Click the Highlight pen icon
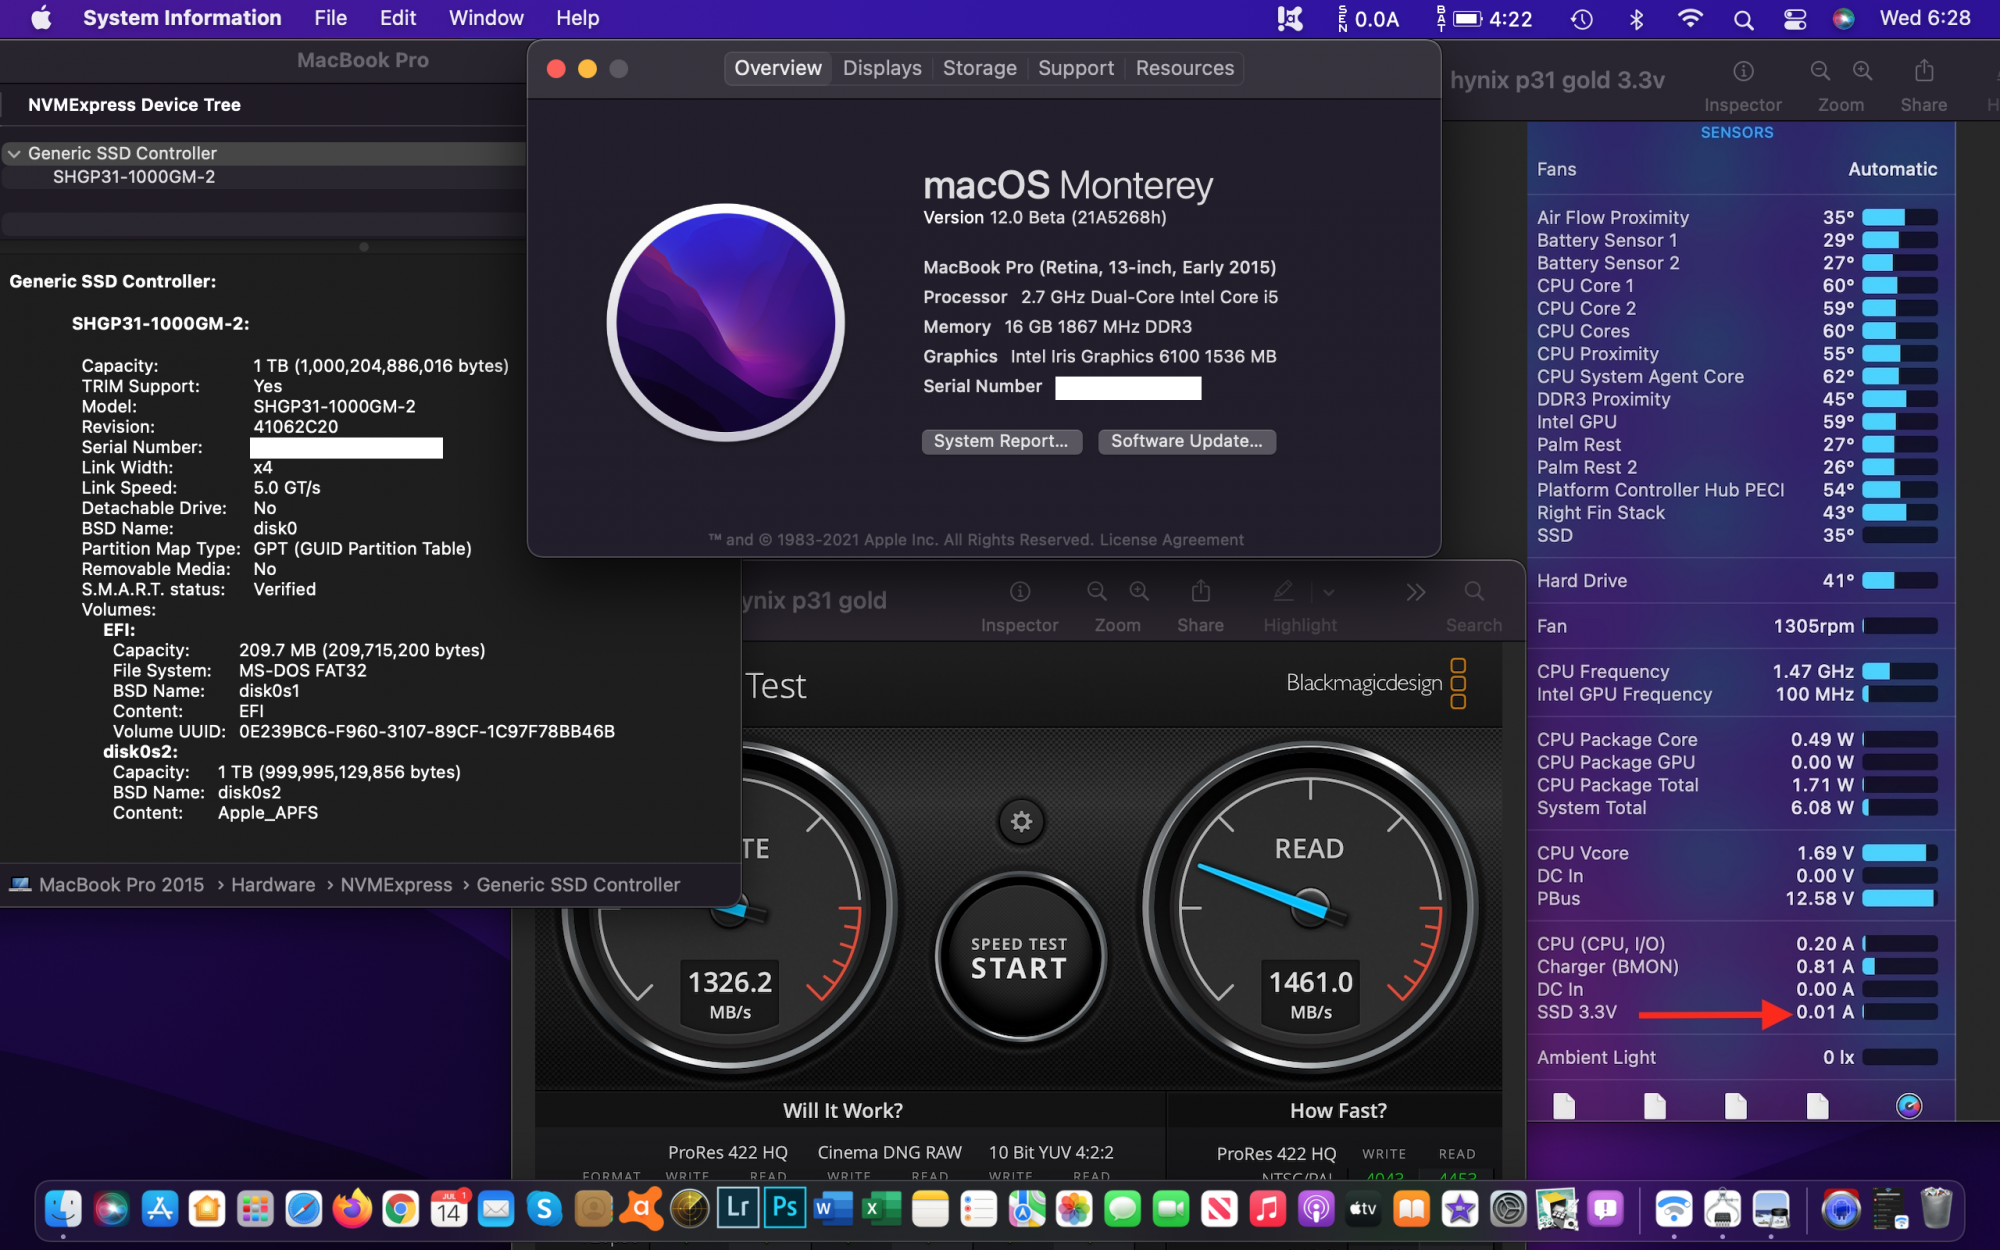Image resolution: width=2000 pixels, height=1250 pixels. tap(1283, 592)
